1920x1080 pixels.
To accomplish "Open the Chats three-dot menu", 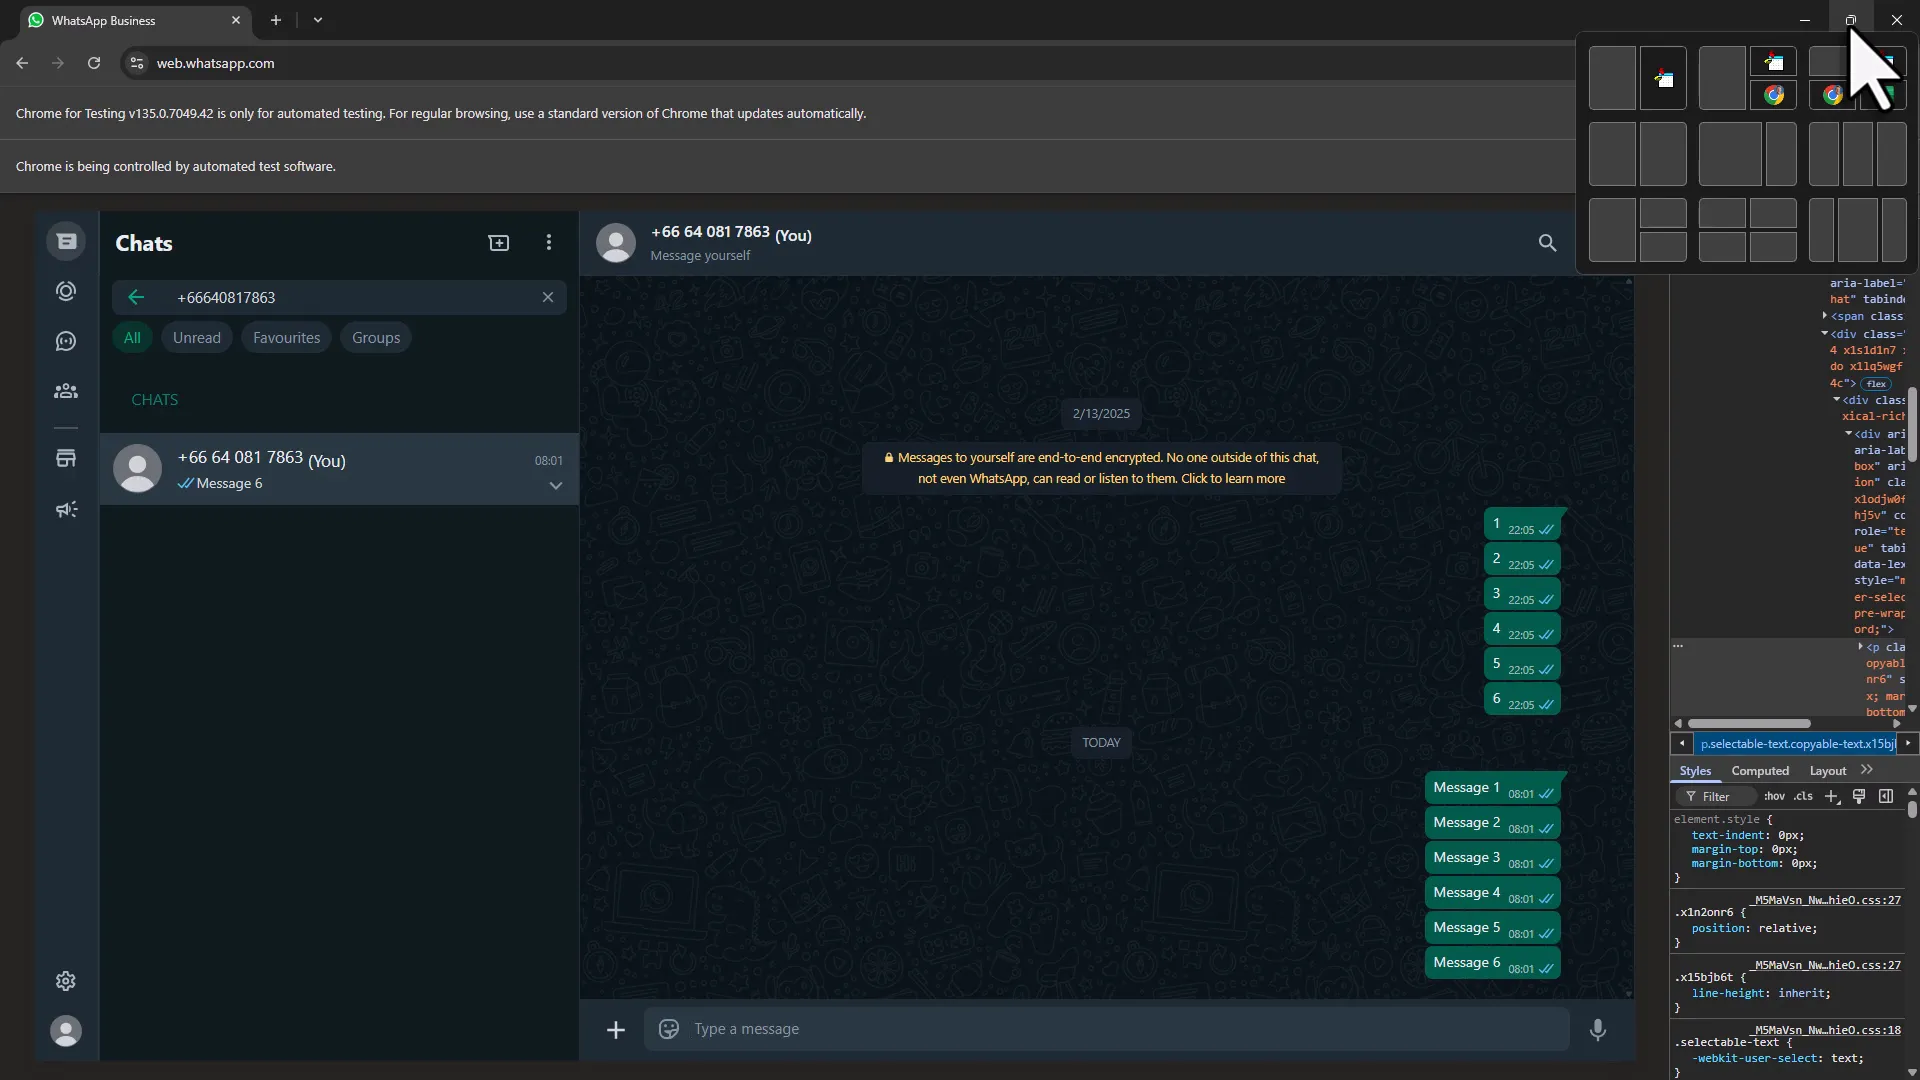I will pos(548,243).
